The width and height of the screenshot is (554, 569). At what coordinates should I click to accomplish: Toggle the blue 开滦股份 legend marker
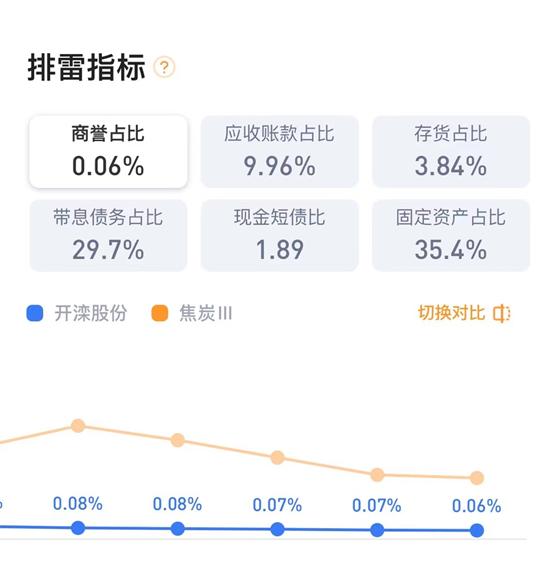point(35,313)
